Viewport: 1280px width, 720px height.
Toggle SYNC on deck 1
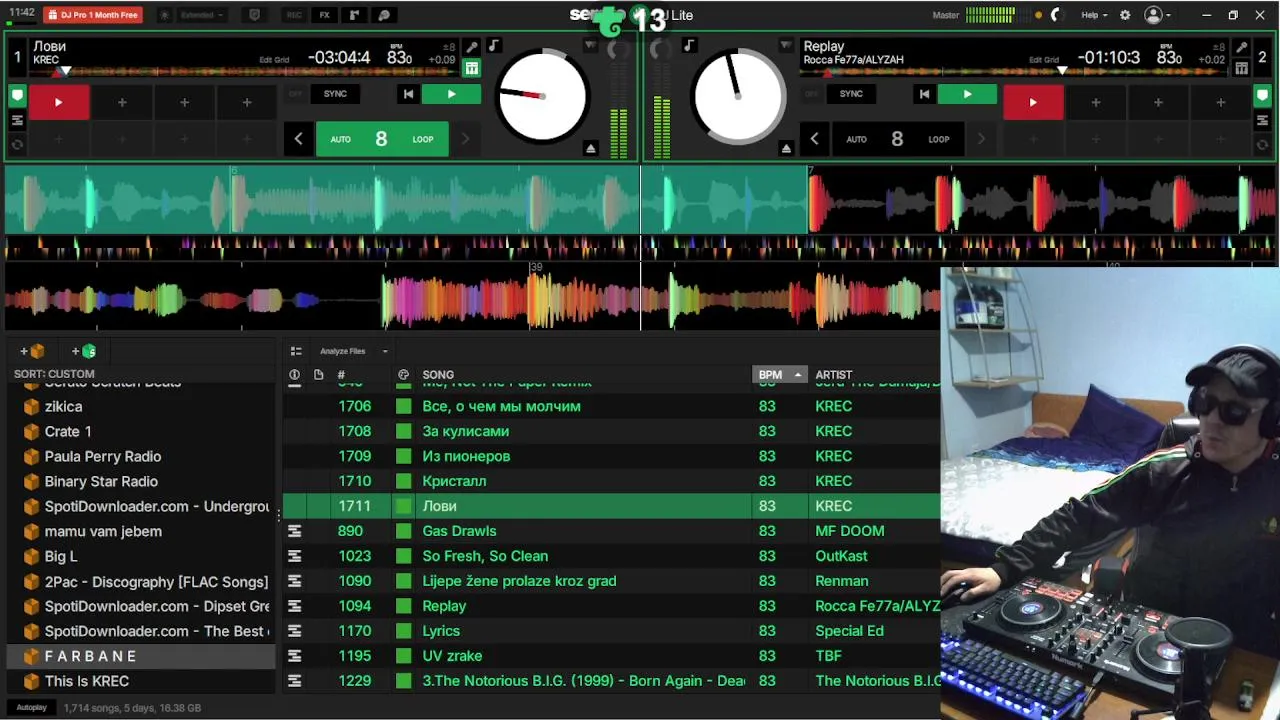(335, 94)
